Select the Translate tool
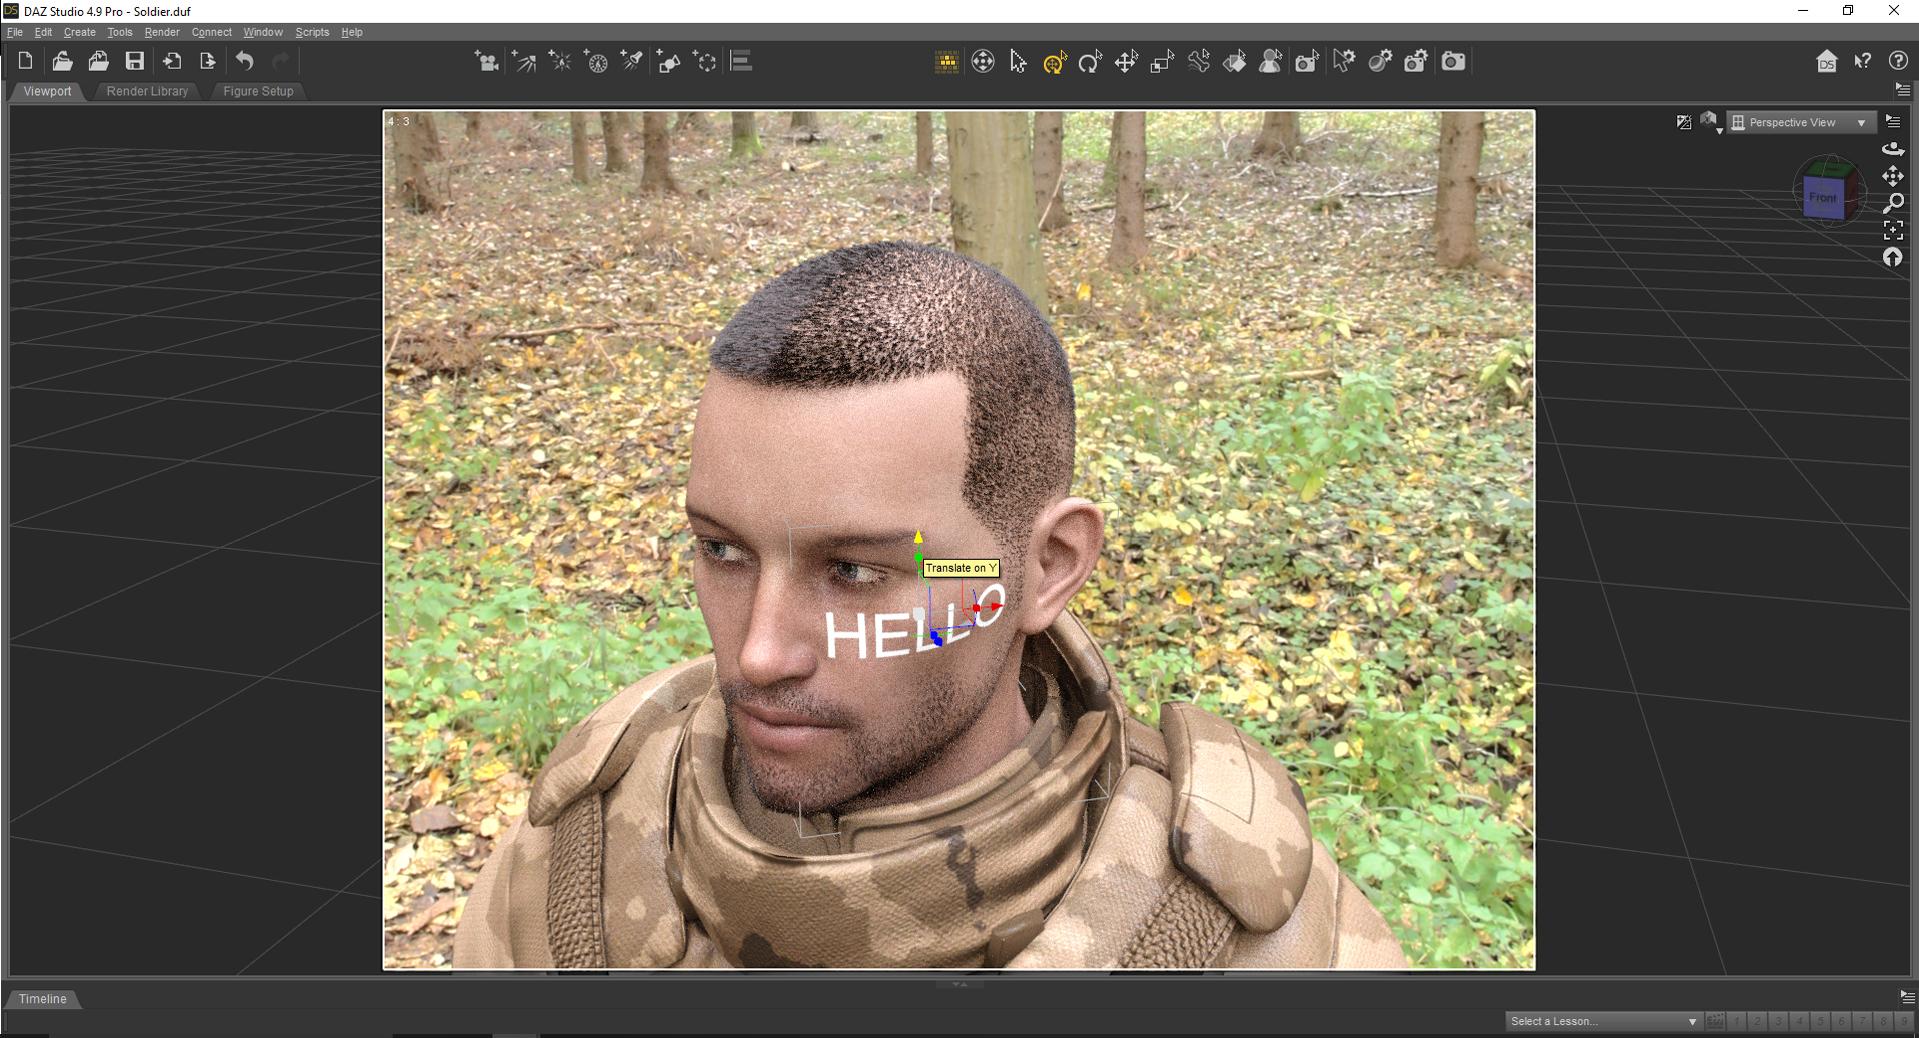The image size is (1919, 1038). pos(1126,62)
